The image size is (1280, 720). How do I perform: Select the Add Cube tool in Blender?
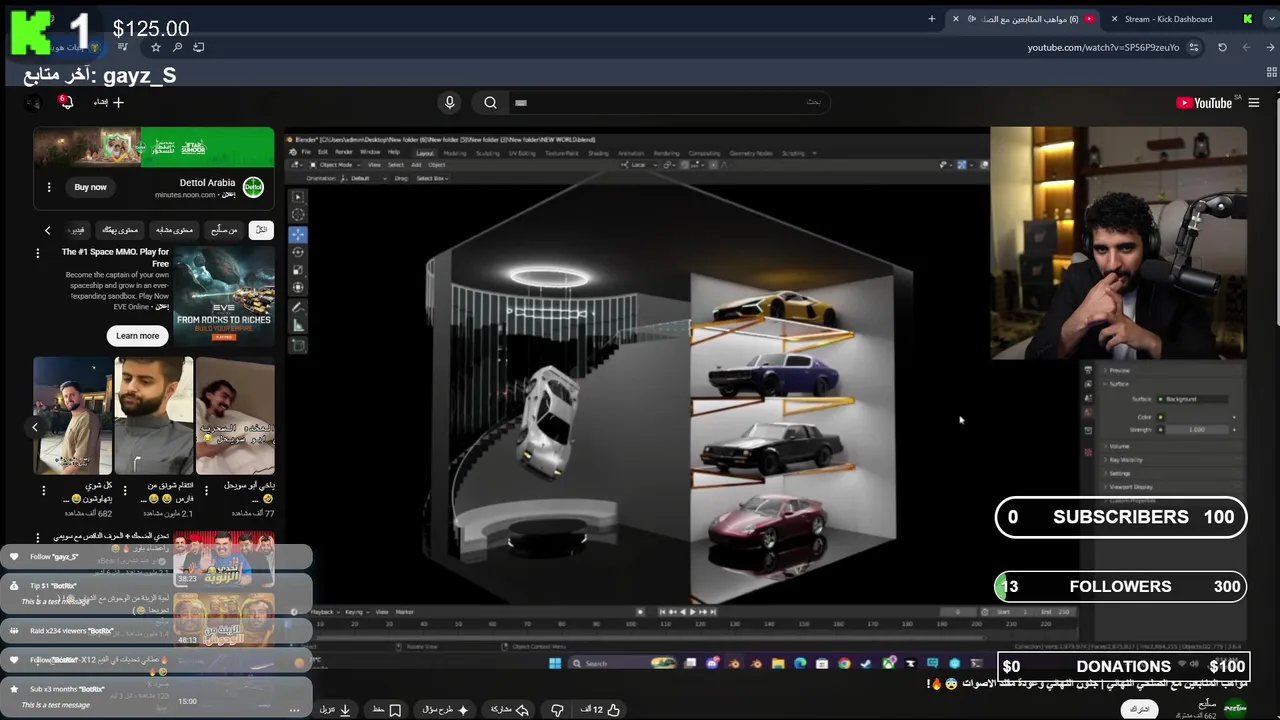tap(298, 346)
